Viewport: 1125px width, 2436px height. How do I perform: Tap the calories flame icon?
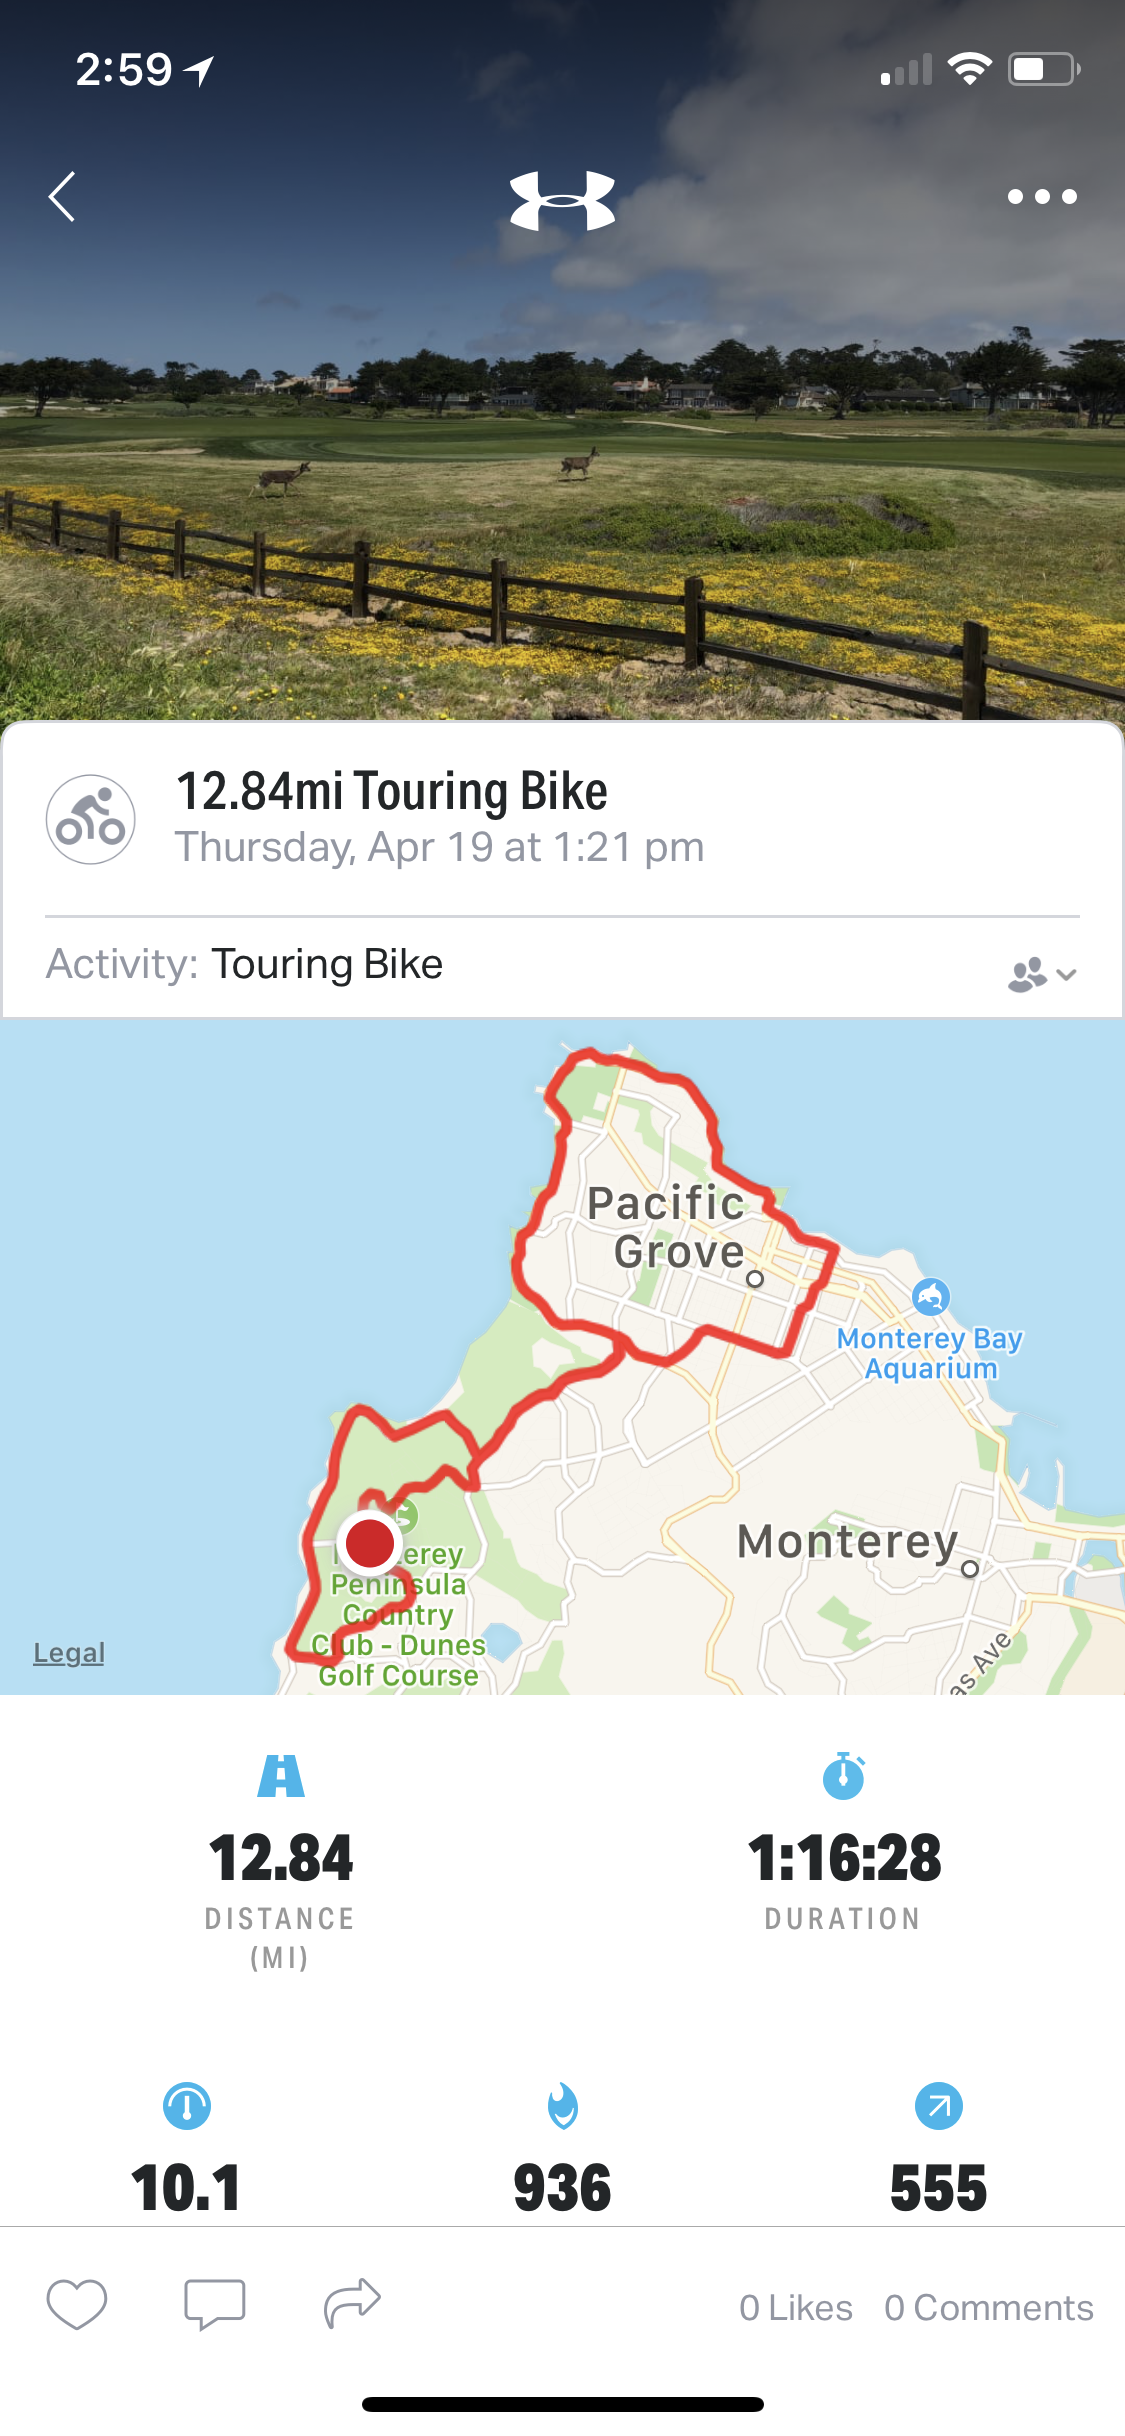coord(563,2106)
